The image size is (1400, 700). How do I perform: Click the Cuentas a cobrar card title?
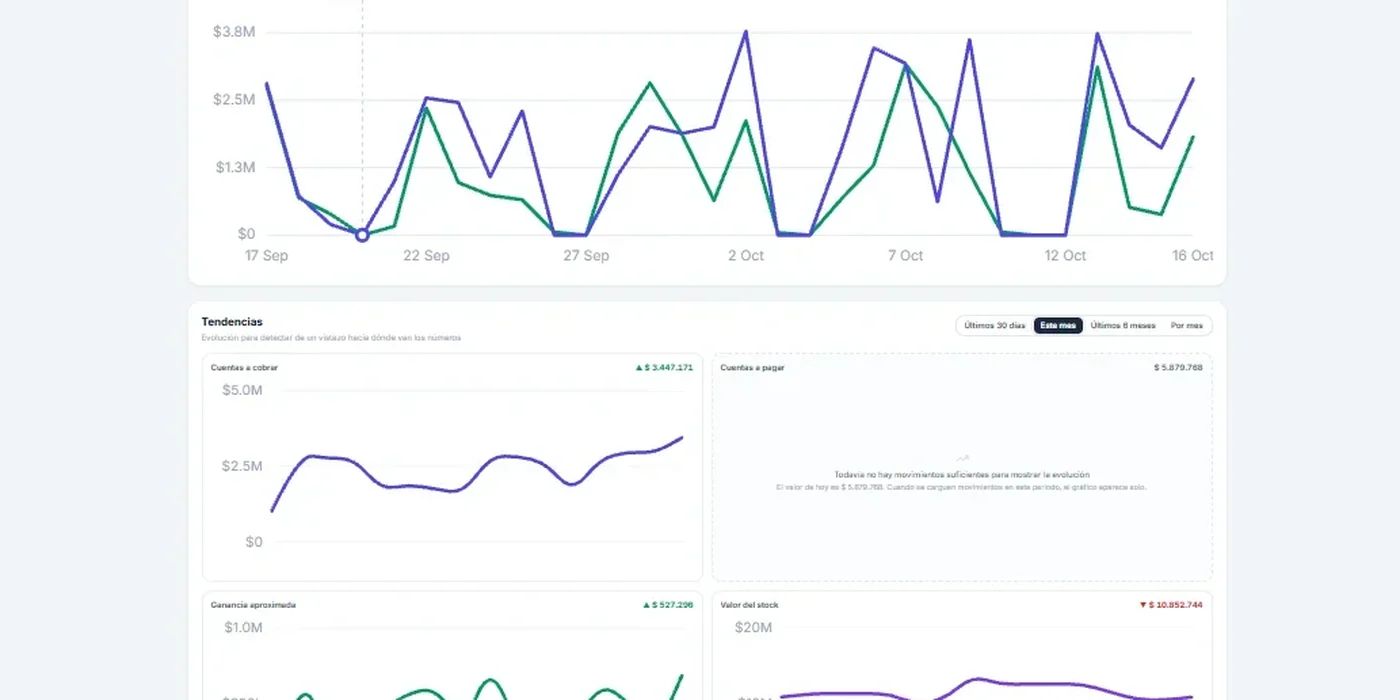pyautogui.click(x=244, y=368)
